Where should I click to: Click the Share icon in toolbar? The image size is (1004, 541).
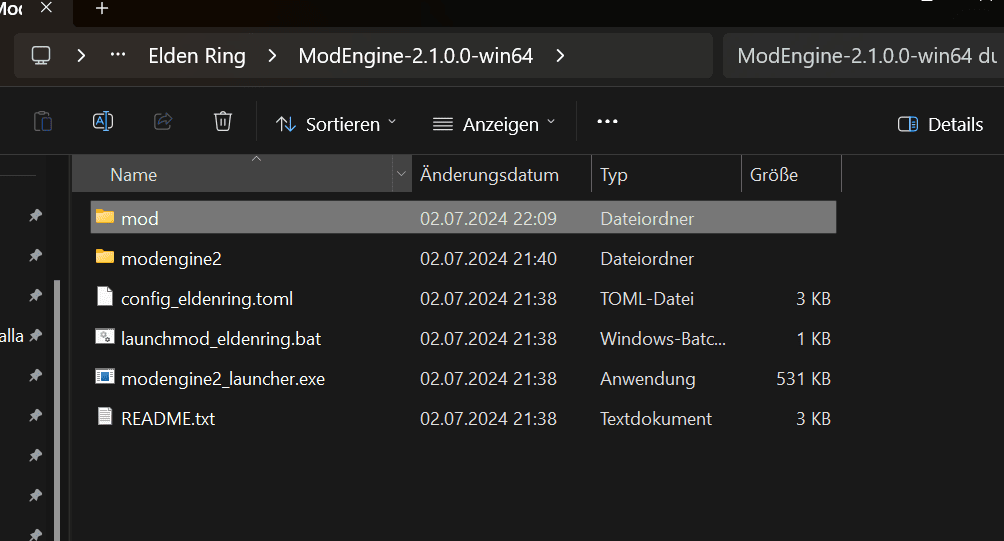(163, 121)
